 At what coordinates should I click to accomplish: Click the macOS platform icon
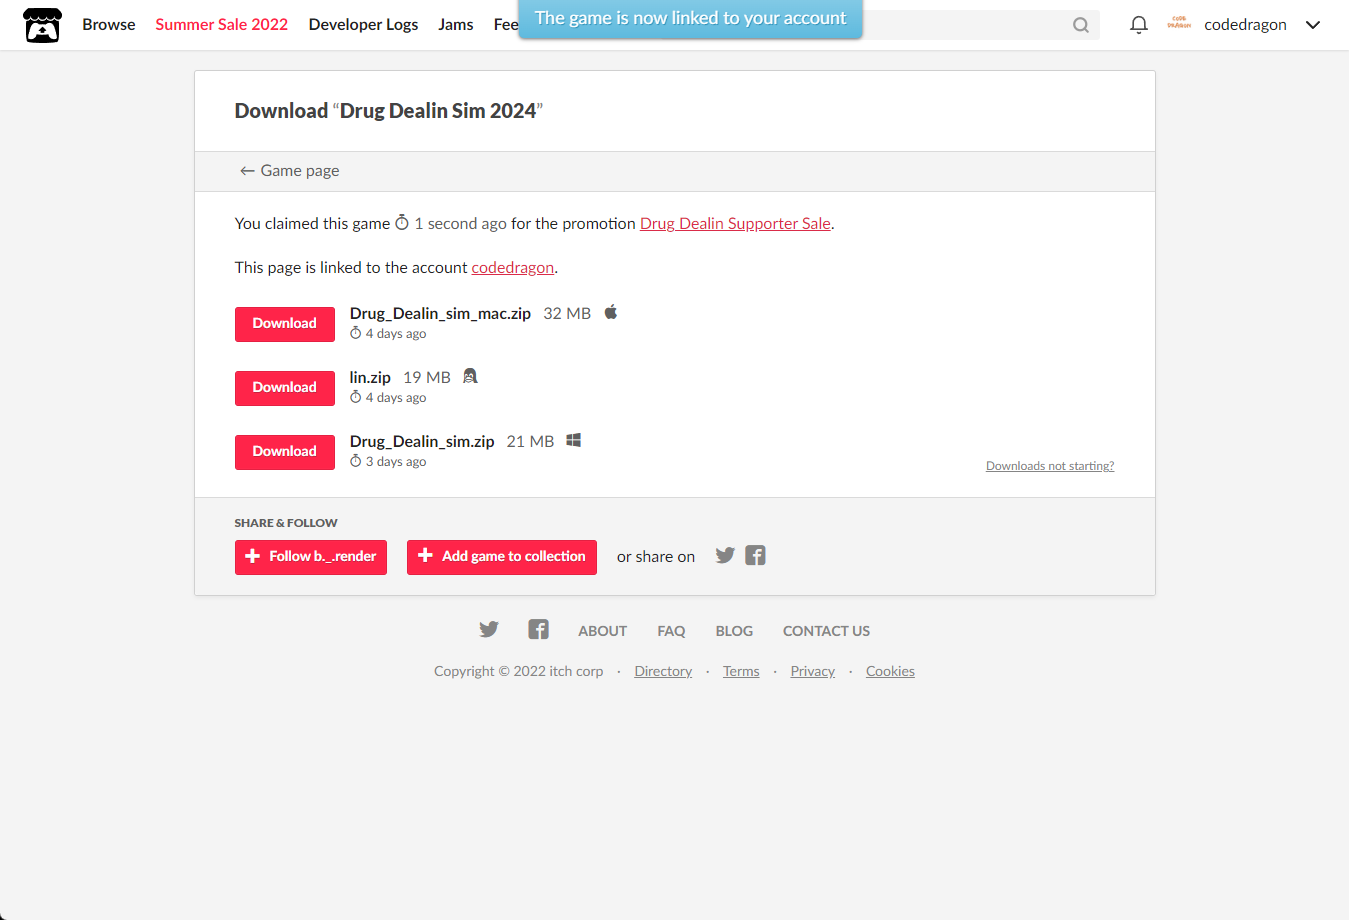611,312
